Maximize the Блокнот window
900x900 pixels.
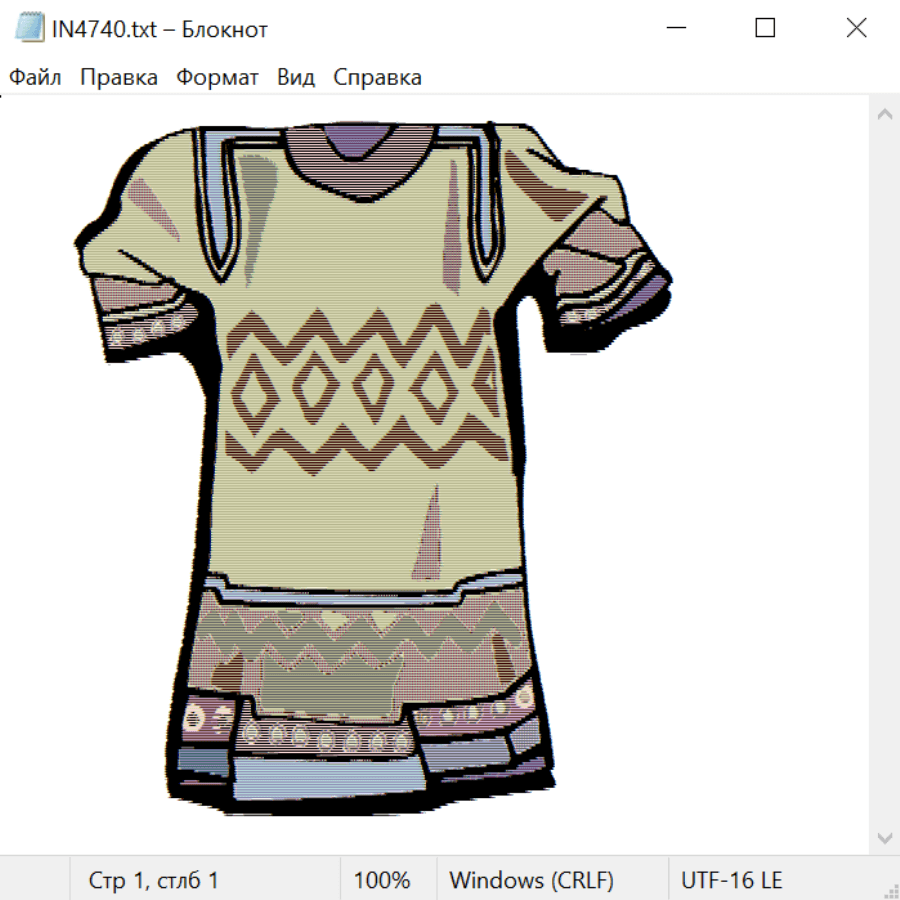tap(765, 29)
